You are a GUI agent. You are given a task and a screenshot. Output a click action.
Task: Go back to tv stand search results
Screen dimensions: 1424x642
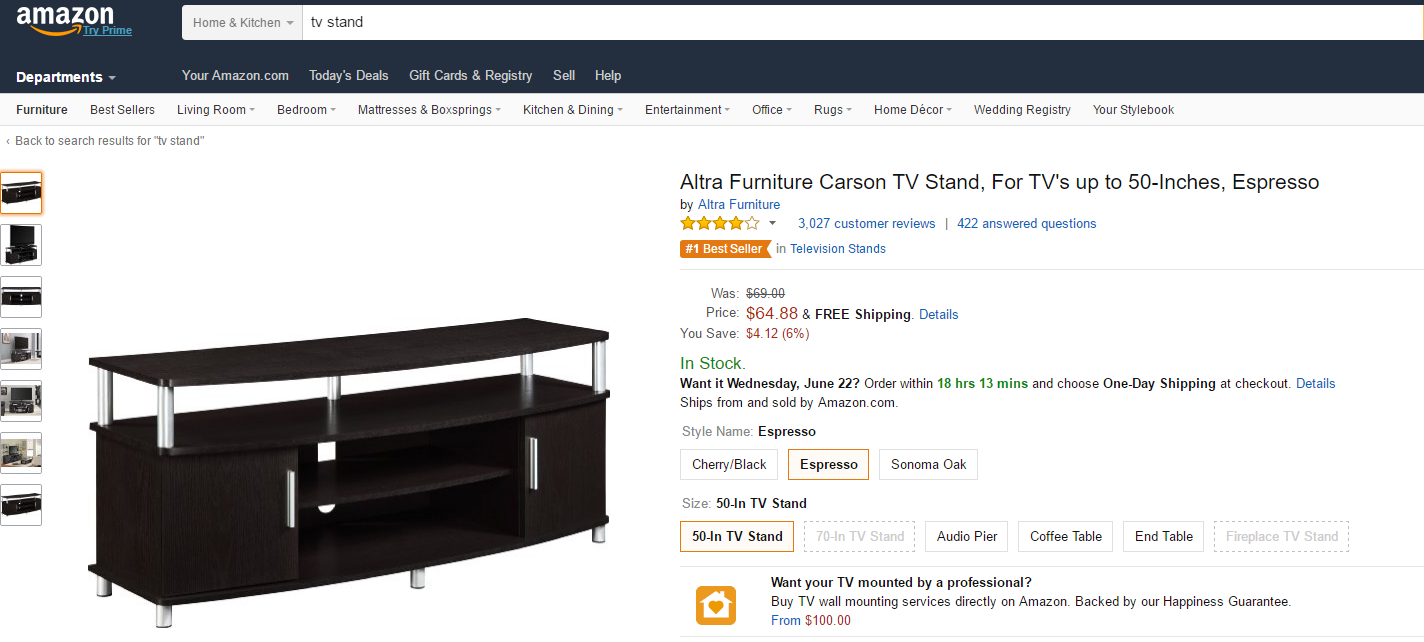108,141
